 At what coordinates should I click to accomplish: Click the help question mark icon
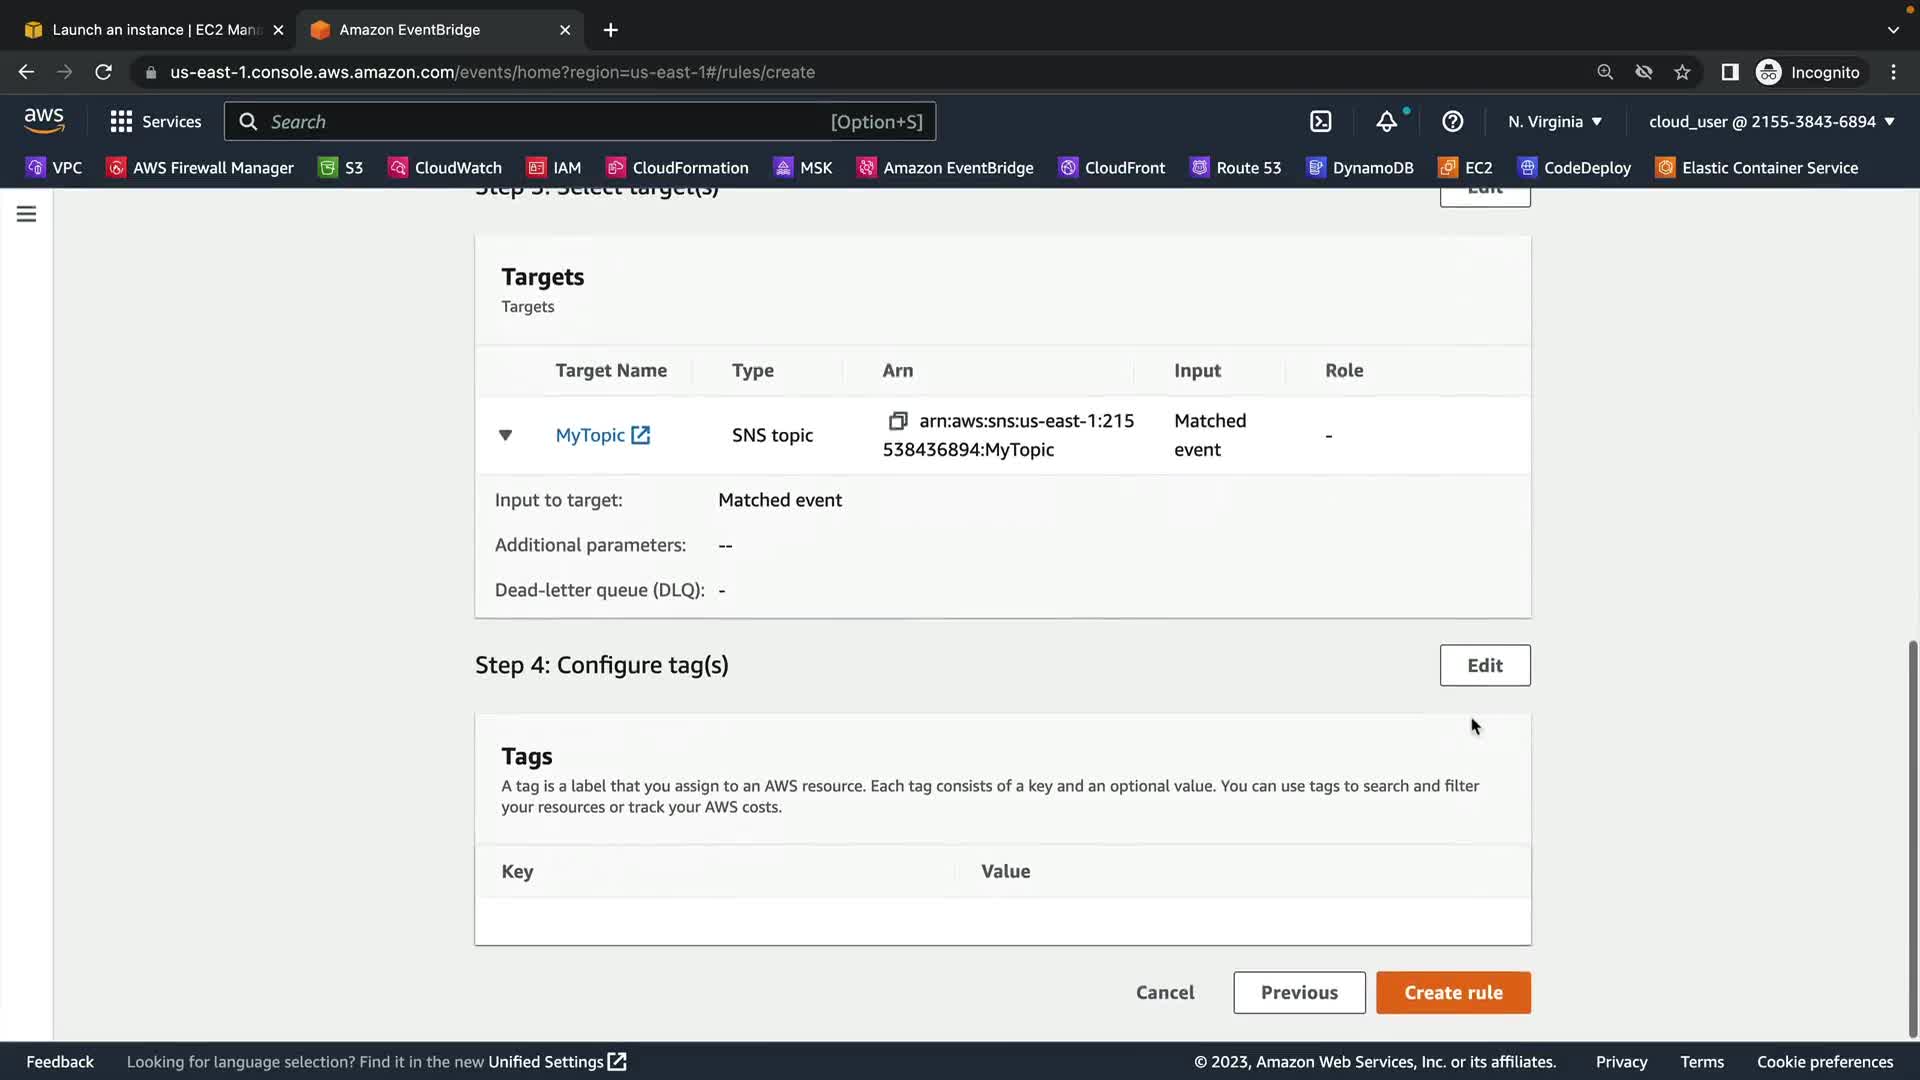click(x=1452, y=121)
